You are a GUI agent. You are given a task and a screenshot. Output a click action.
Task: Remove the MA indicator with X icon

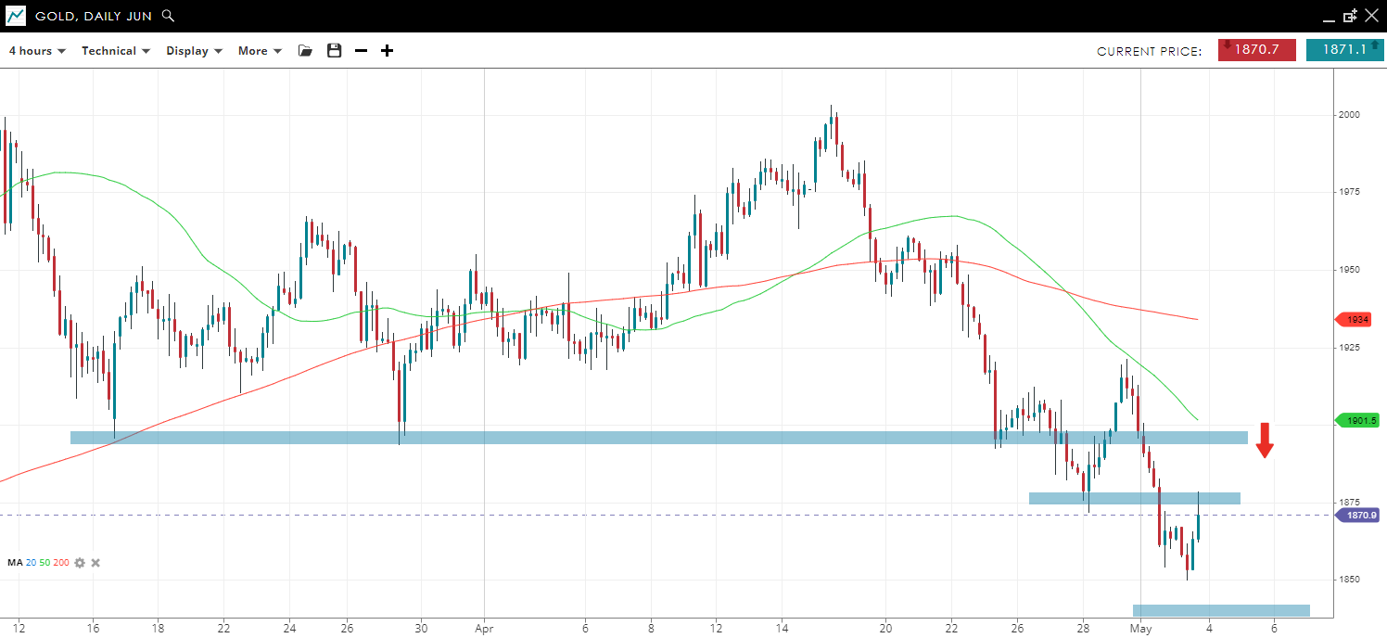point(96,563)
